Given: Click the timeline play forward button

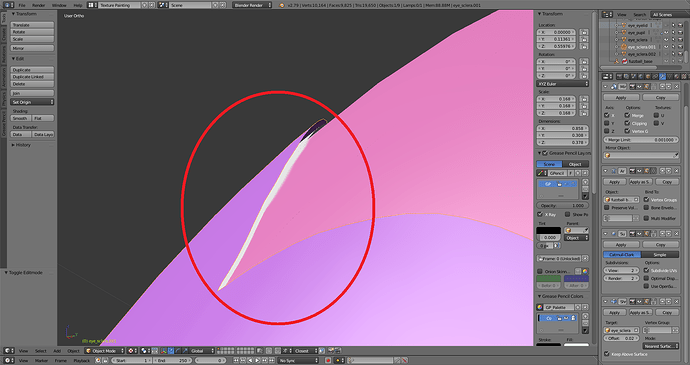Looking at the screenshot, I should click(257, 361).
